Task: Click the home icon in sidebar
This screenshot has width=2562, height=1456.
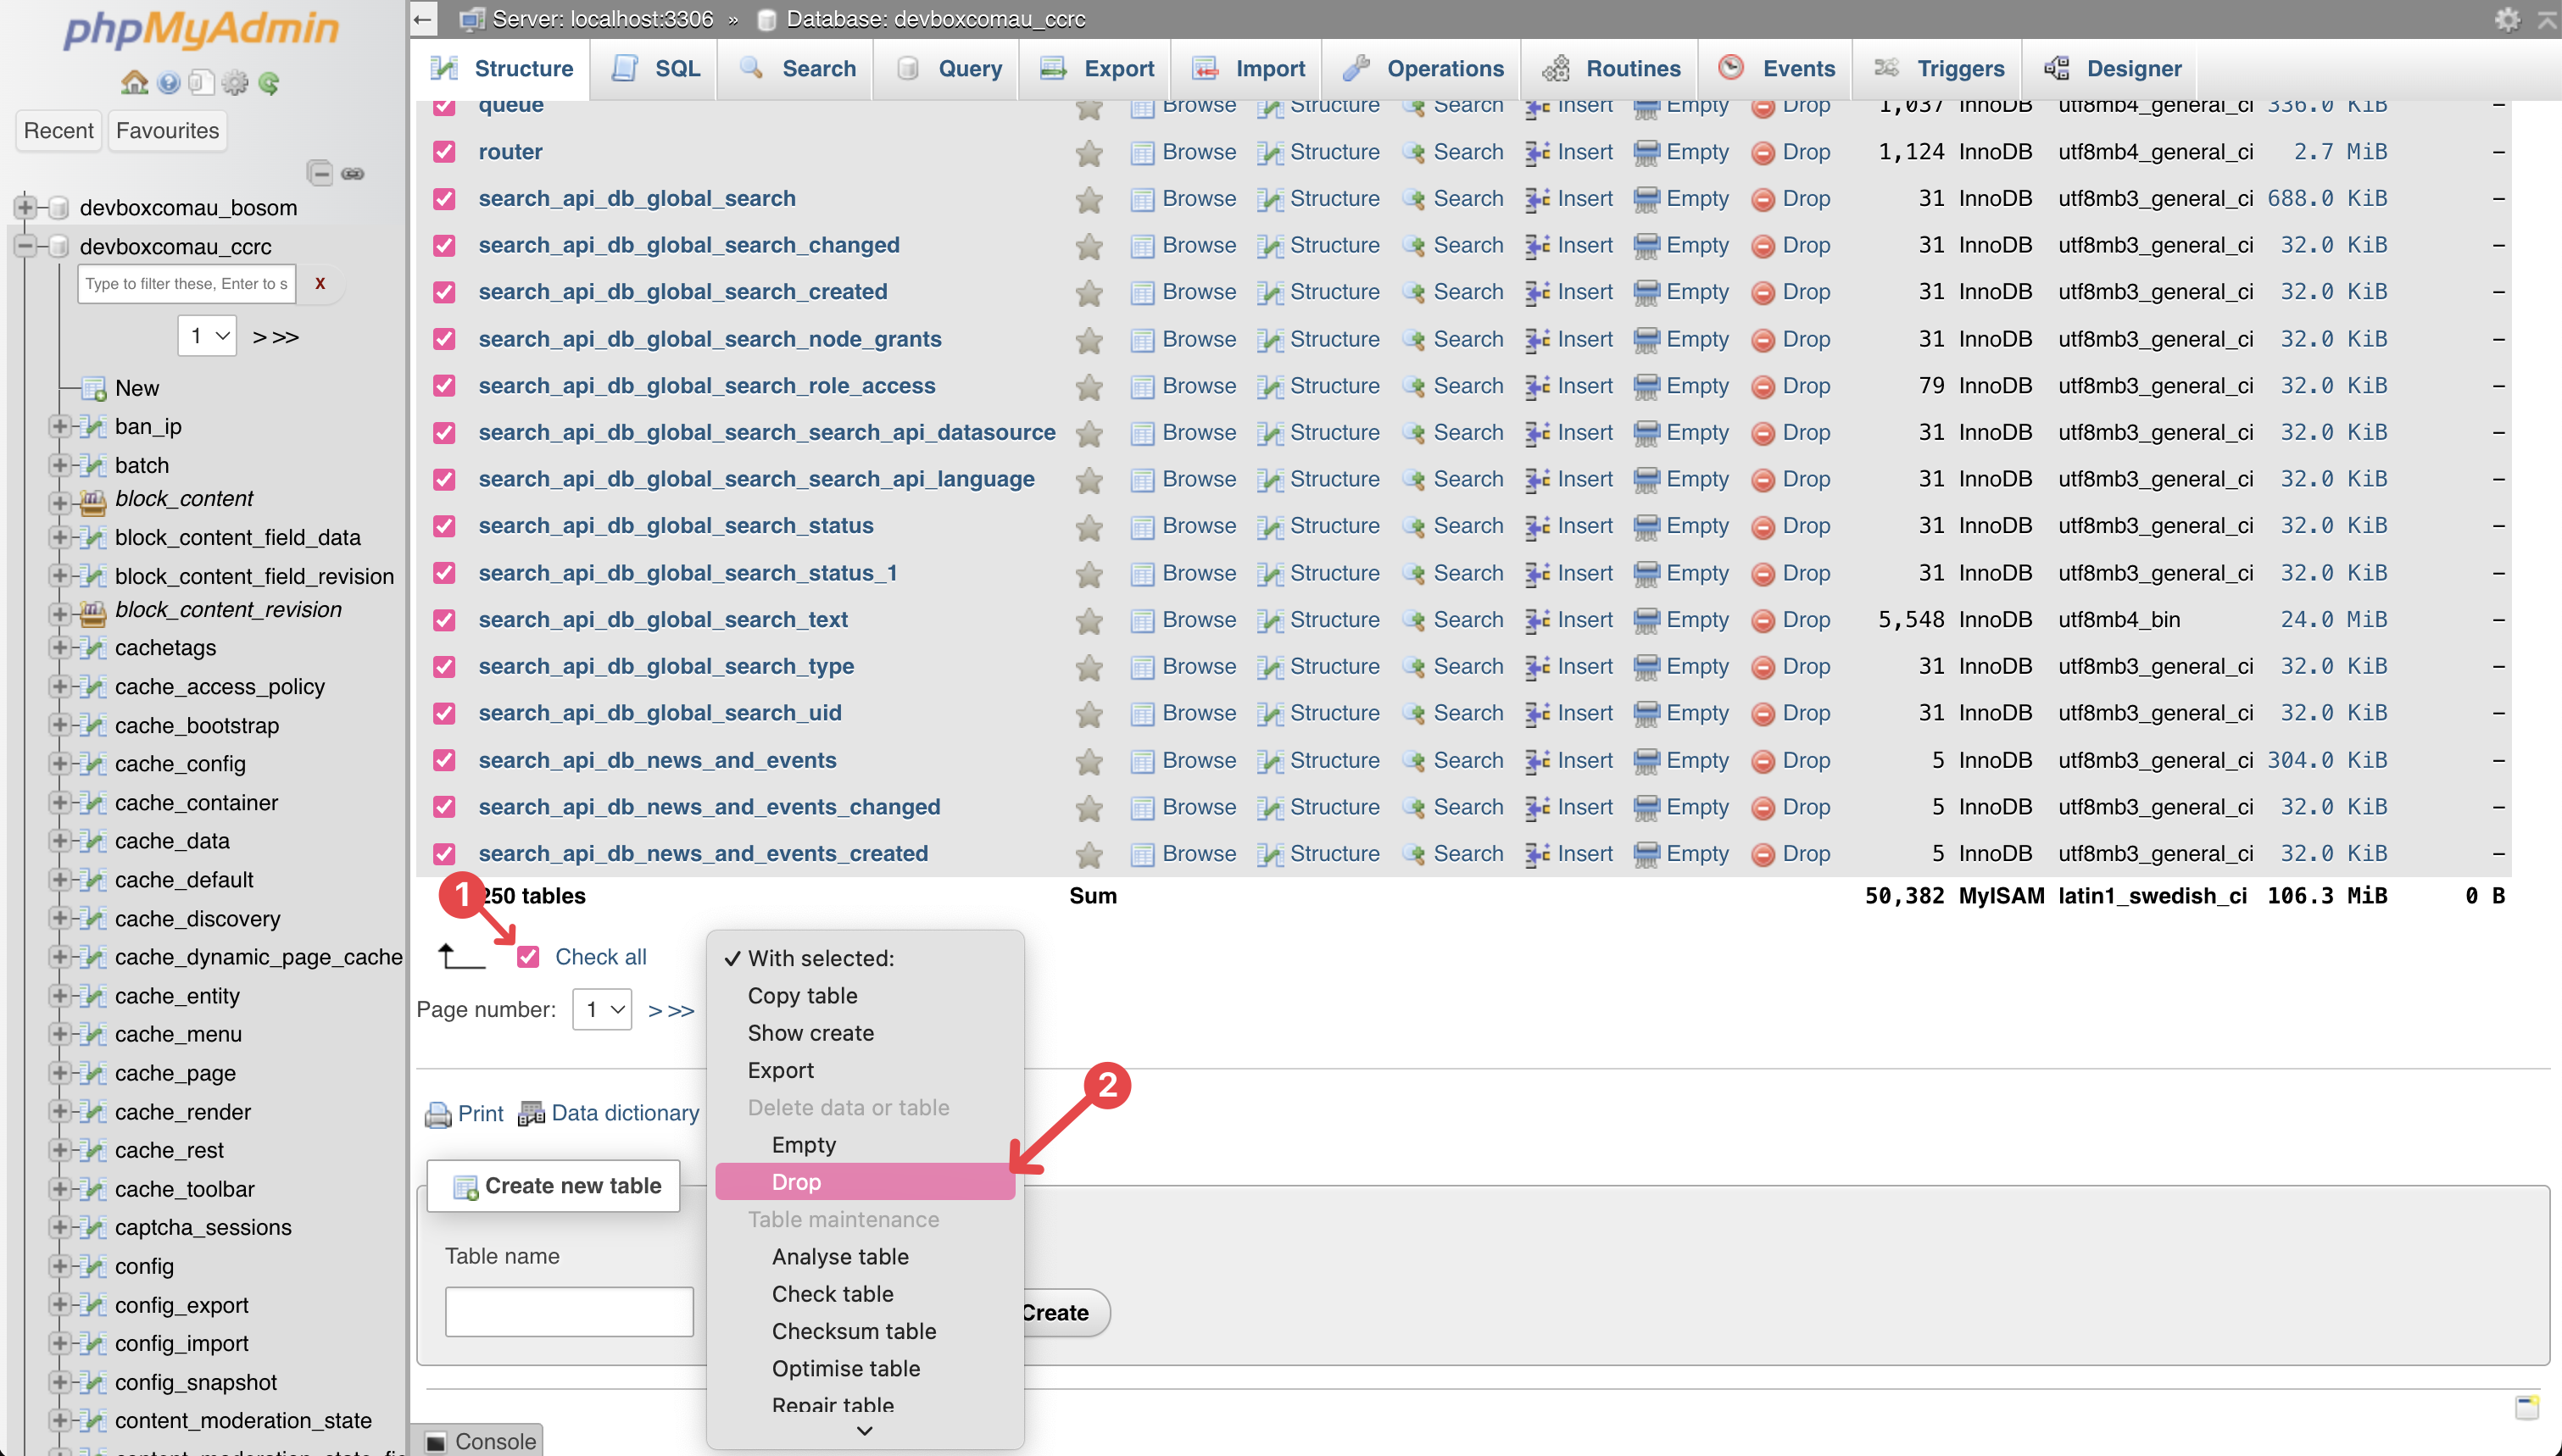Action: (x=134, y=83)
